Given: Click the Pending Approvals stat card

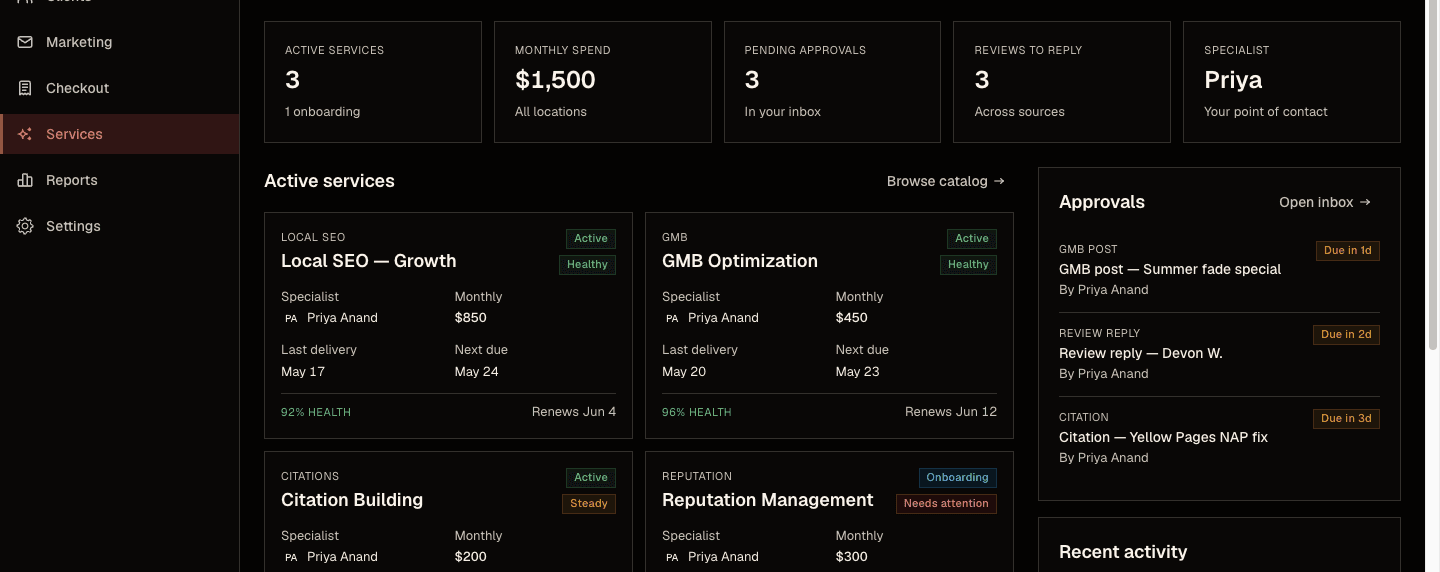Looking at the screenshot, I should [x=833, y=82].
